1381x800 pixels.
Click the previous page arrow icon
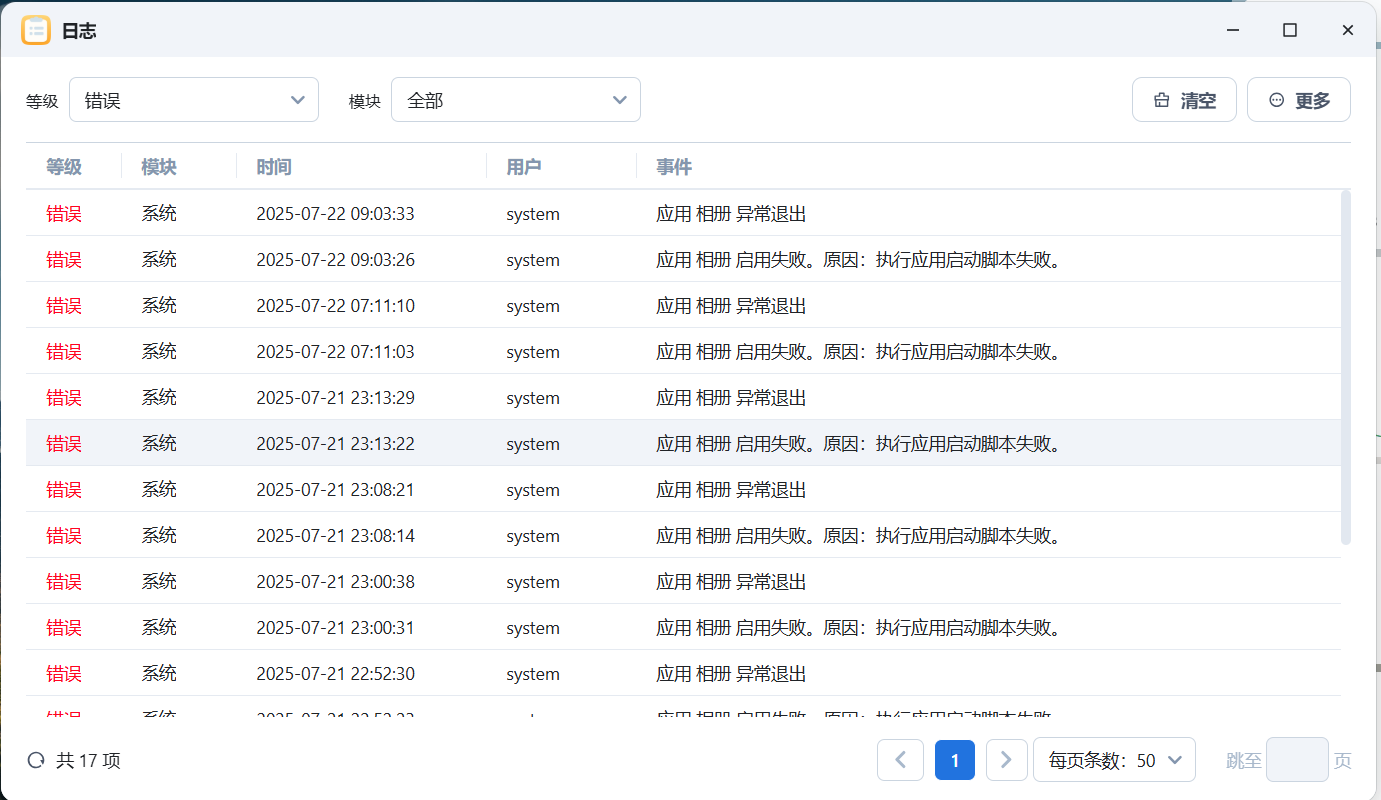click(900, 760)
